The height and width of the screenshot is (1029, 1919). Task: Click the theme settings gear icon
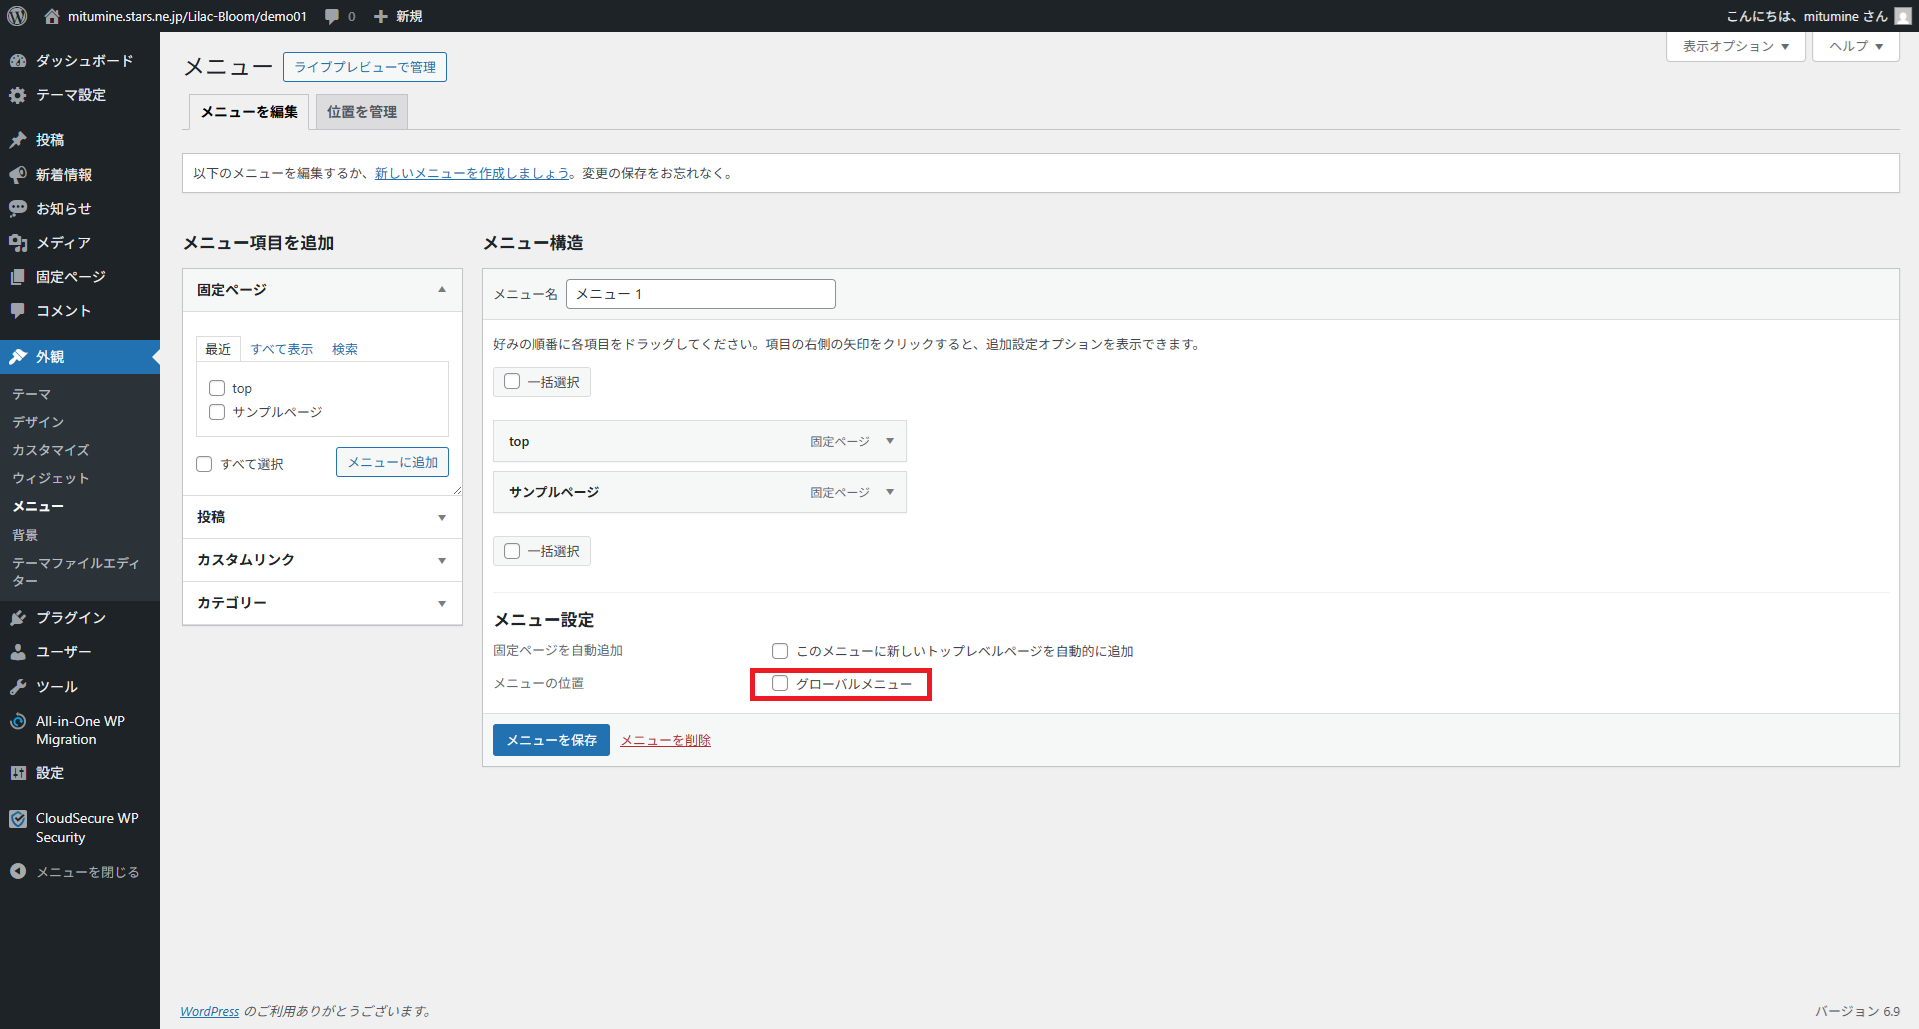click(18, 95)
